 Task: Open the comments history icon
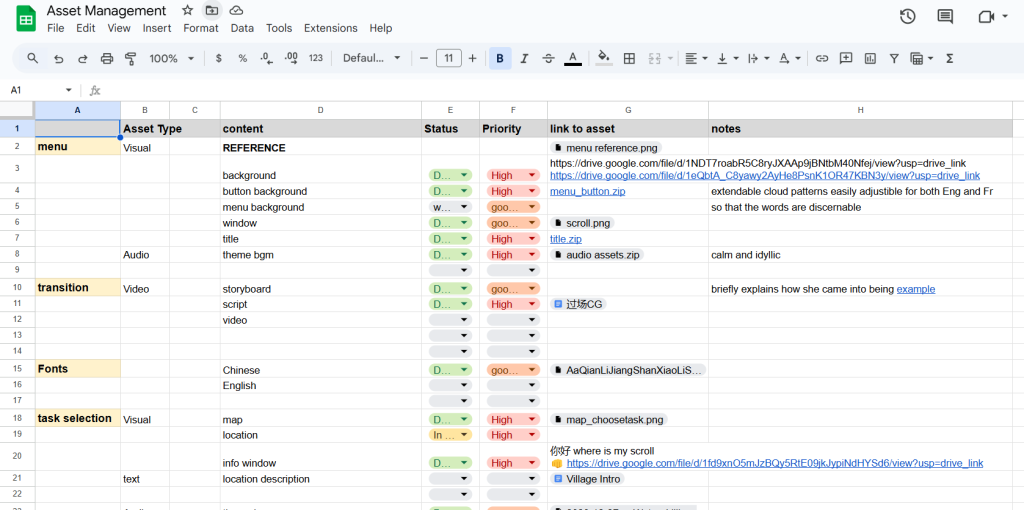click(945, 17)
